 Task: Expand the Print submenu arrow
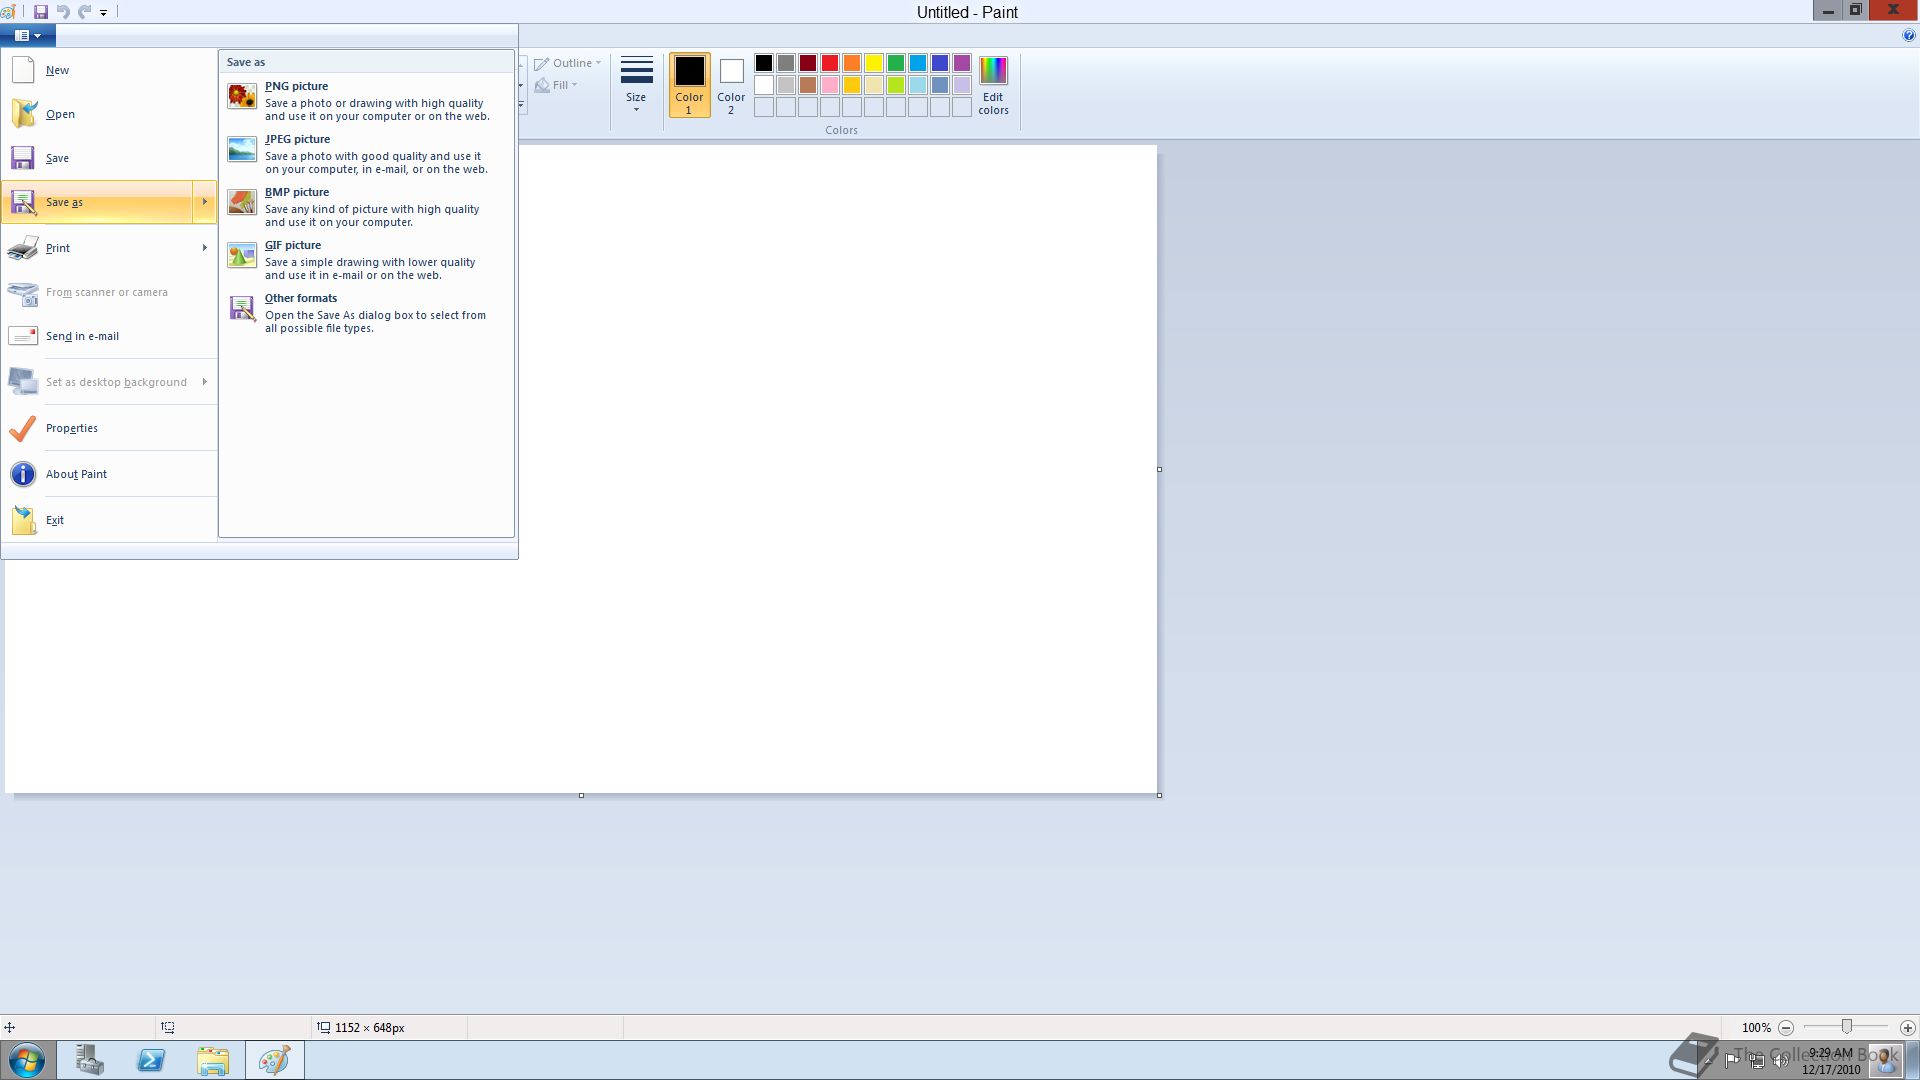(204, 248)
